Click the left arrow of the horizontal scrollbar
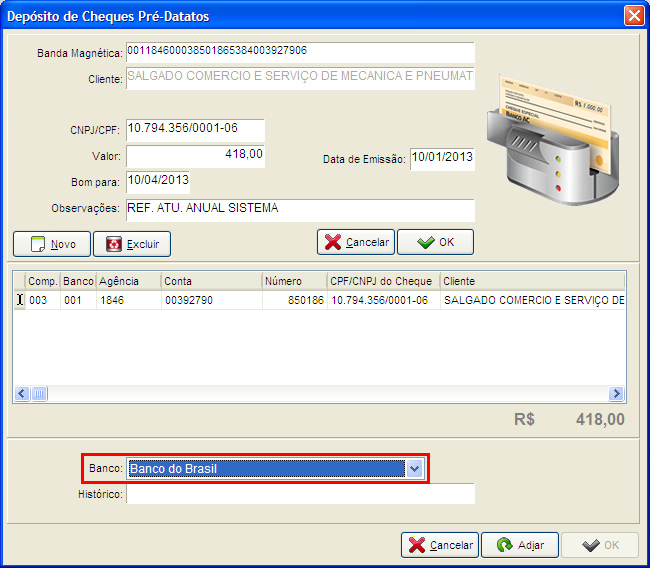The image size is (650, 568). pyautogui.click(x=22, y=394)
